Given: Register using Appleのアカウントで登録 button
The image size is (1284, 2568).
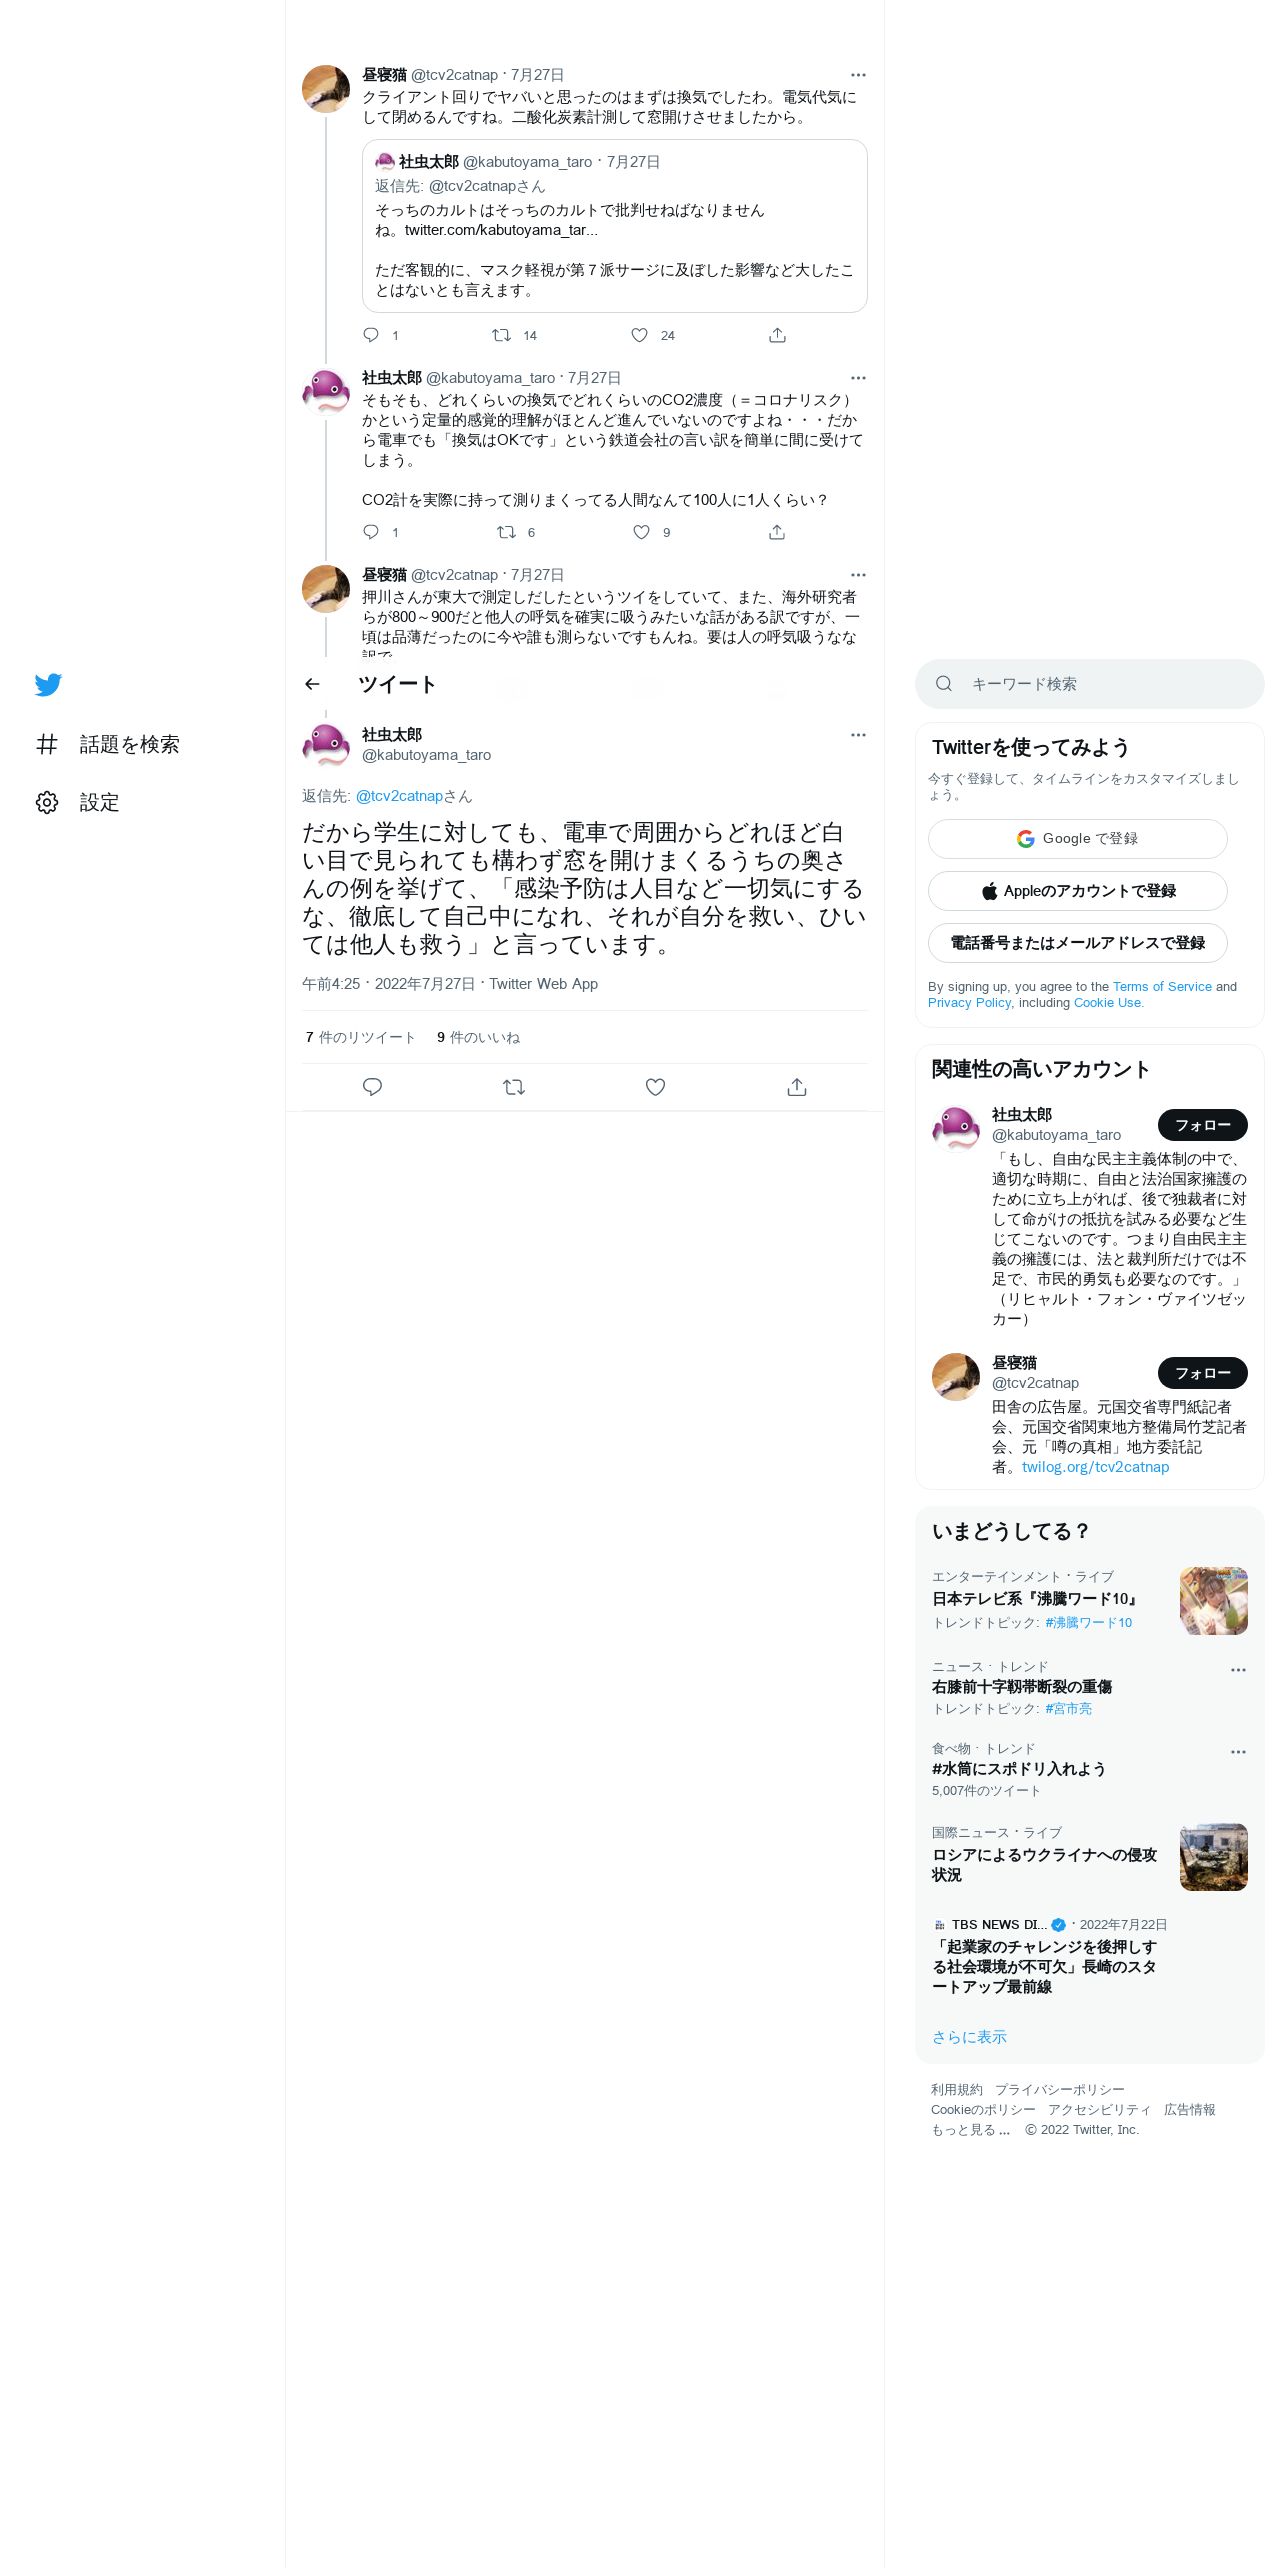Looking at the screenshot, I should tap(1077, 891).
